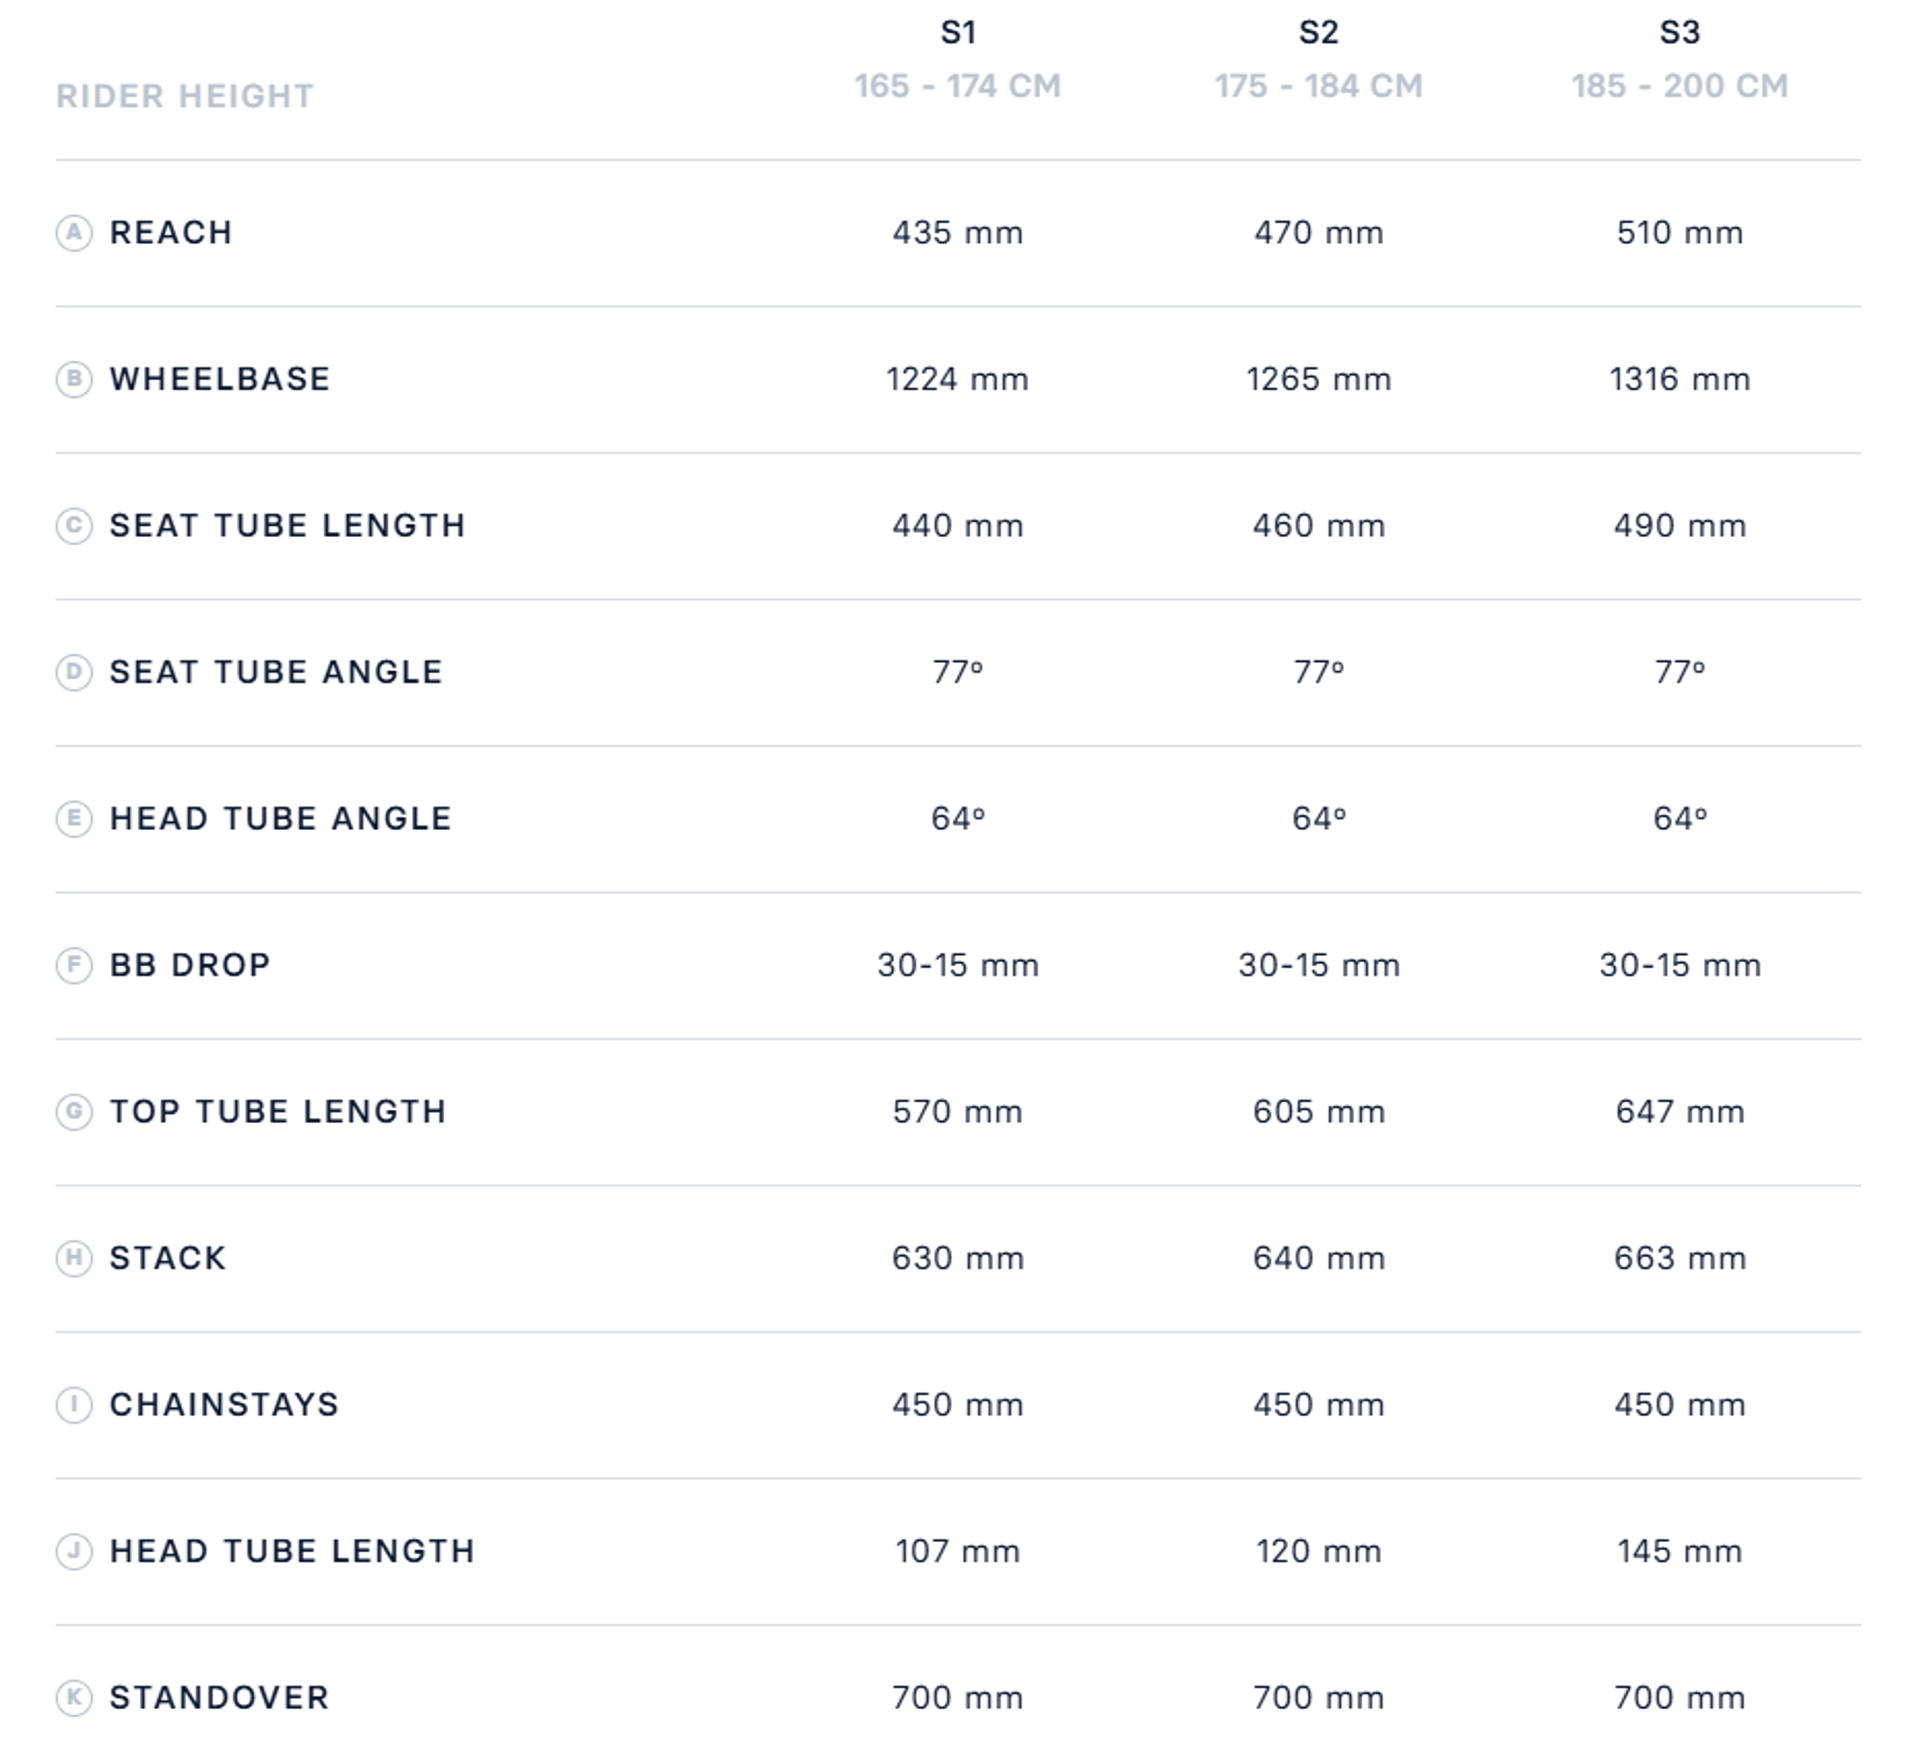This screenshot has height=1752, width=1920.
Task: Click the 185 - 200 CM height range
Action: tap(1680, 86)
